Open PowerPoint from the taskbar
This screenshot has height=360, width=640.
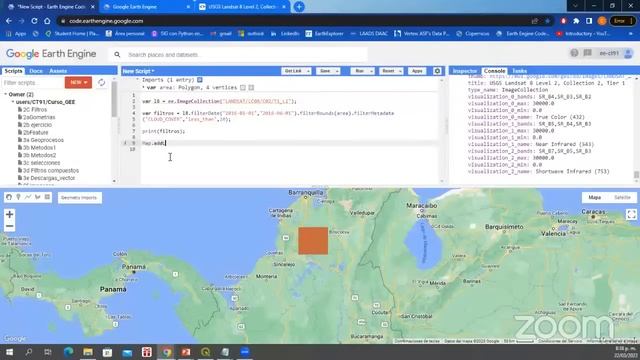point(186,352)
